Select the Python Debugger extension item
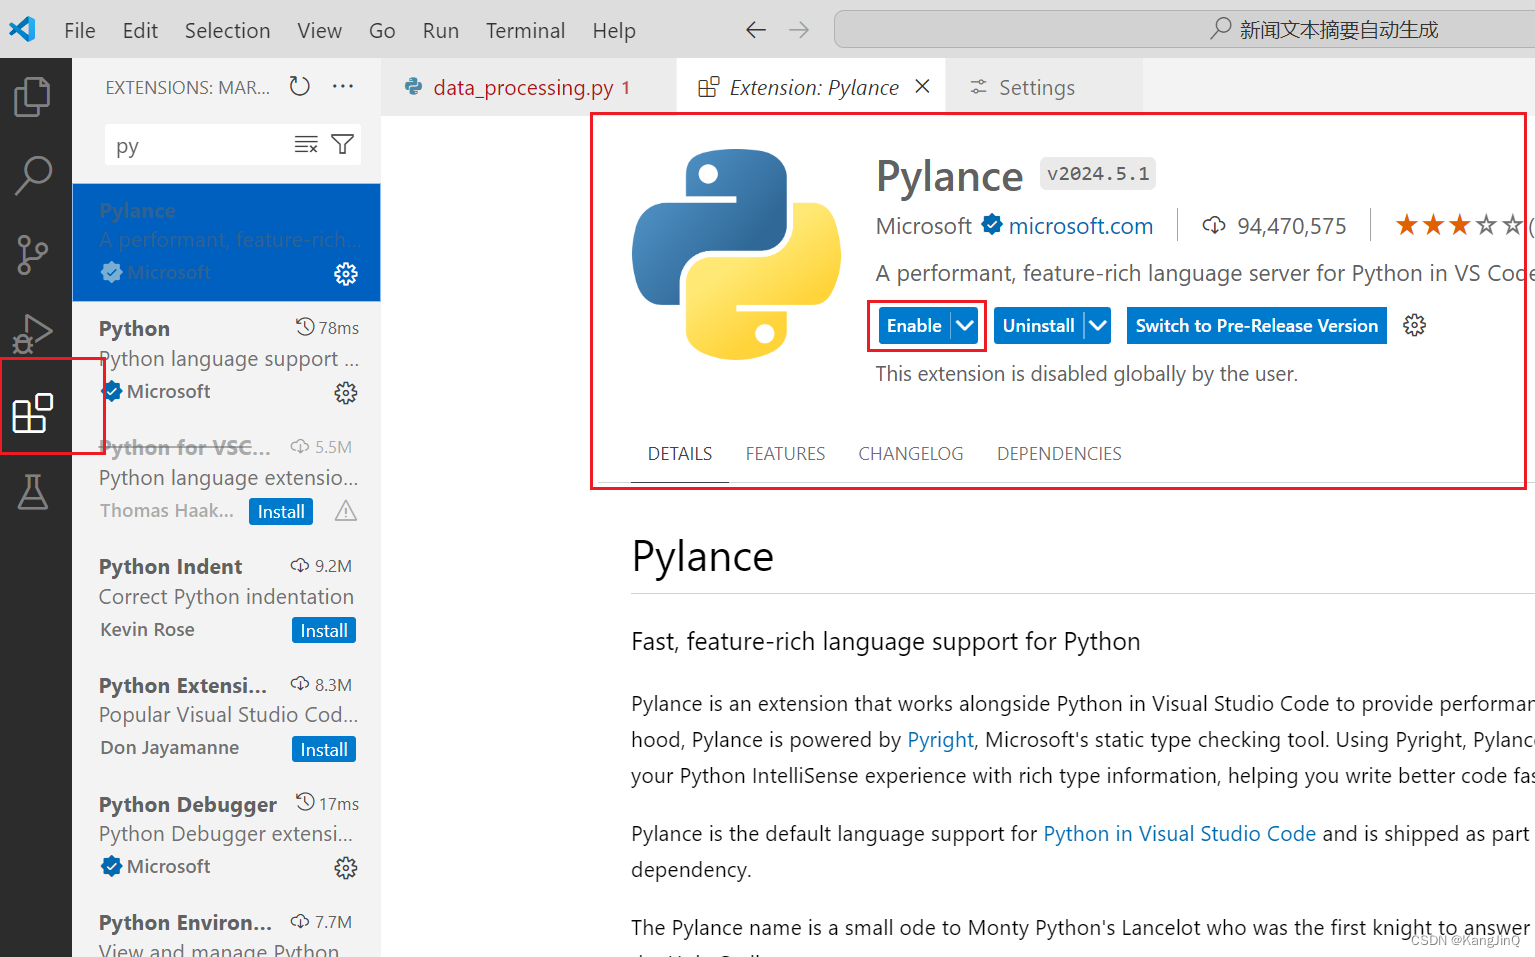Screen dimensions: 1535x957 [226, 835]
